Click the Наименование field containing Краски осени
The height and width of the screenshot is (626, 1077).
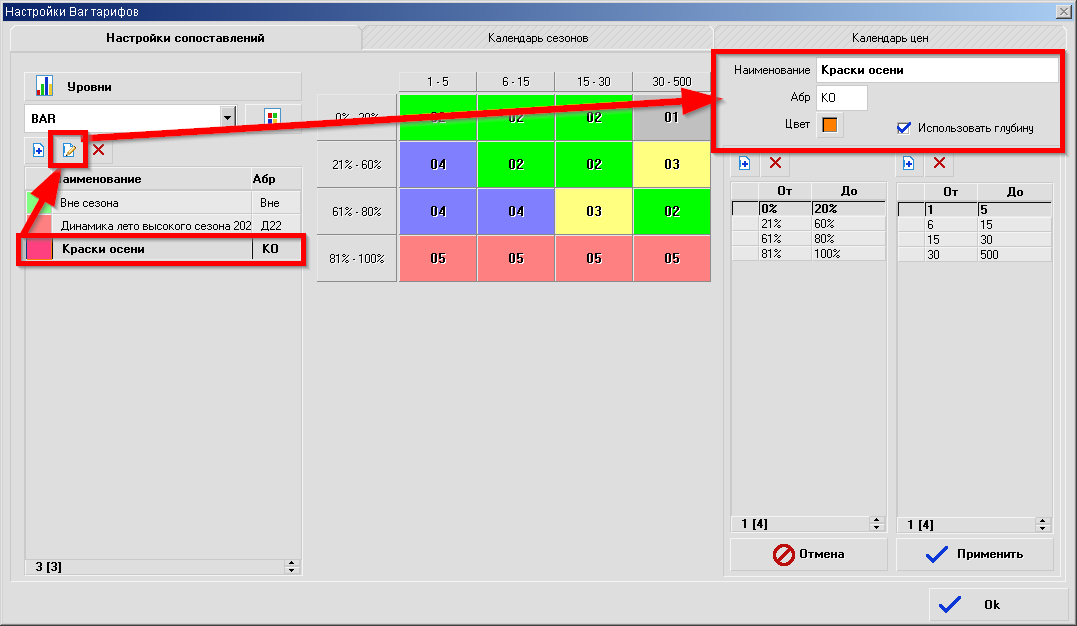(x=936, y=71)
